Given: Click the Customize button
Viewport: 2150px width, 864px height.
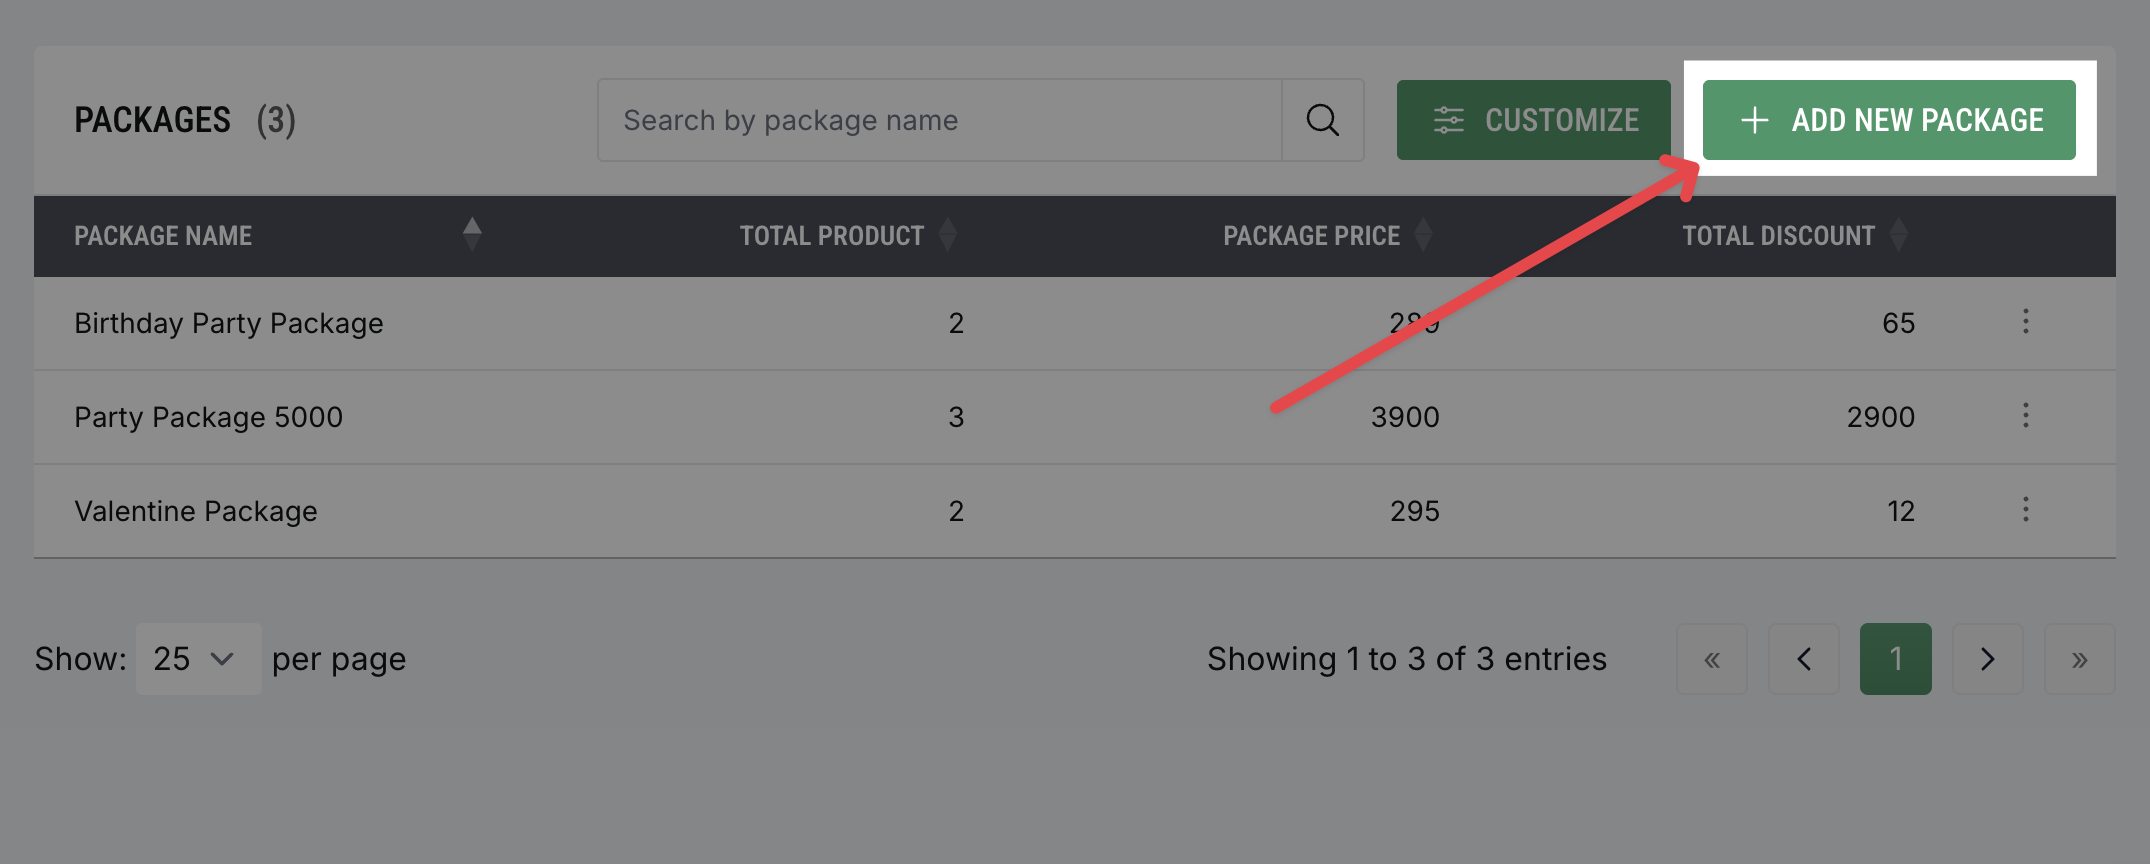Looking at the screenshot, I should (1533, 120).
